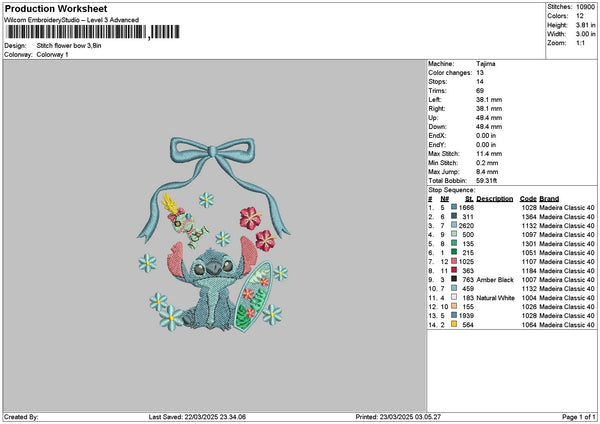Select the Width value '3.00 in'

click(585, 34)
